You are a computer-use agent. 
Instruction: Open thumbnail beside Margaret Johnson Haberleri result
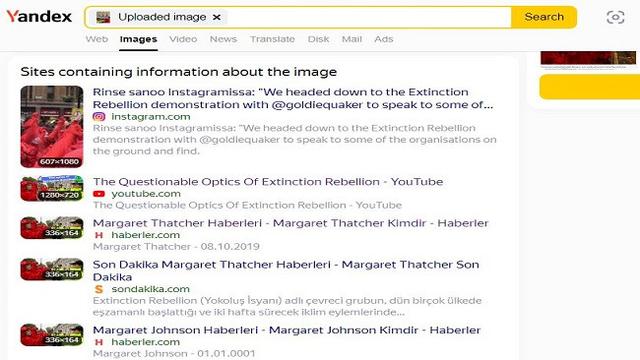pos(52,335)
